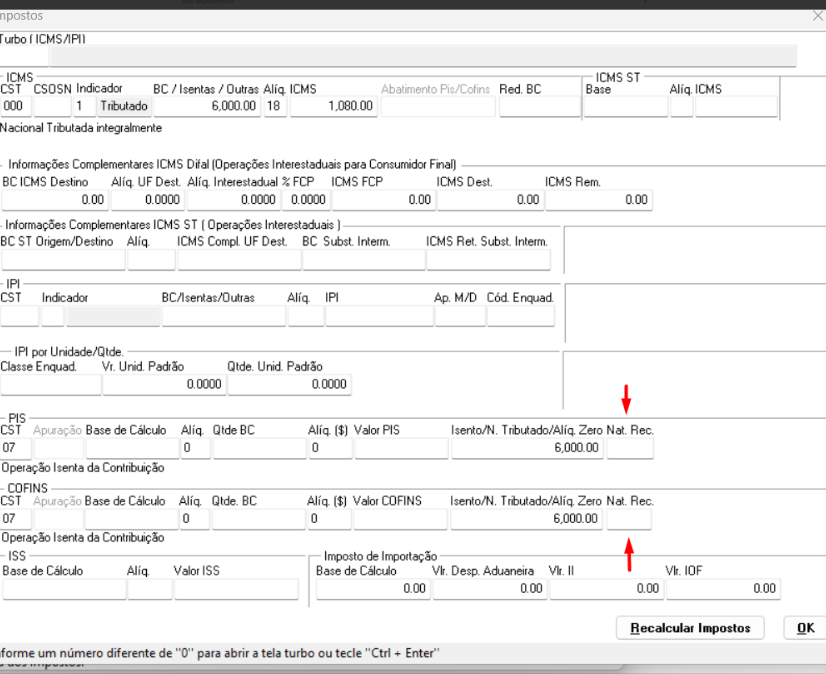The height and width of the screenshot is (674, 826).
Task: Confirm the taxes with the OK button
Action: click(x=805, y=628)
